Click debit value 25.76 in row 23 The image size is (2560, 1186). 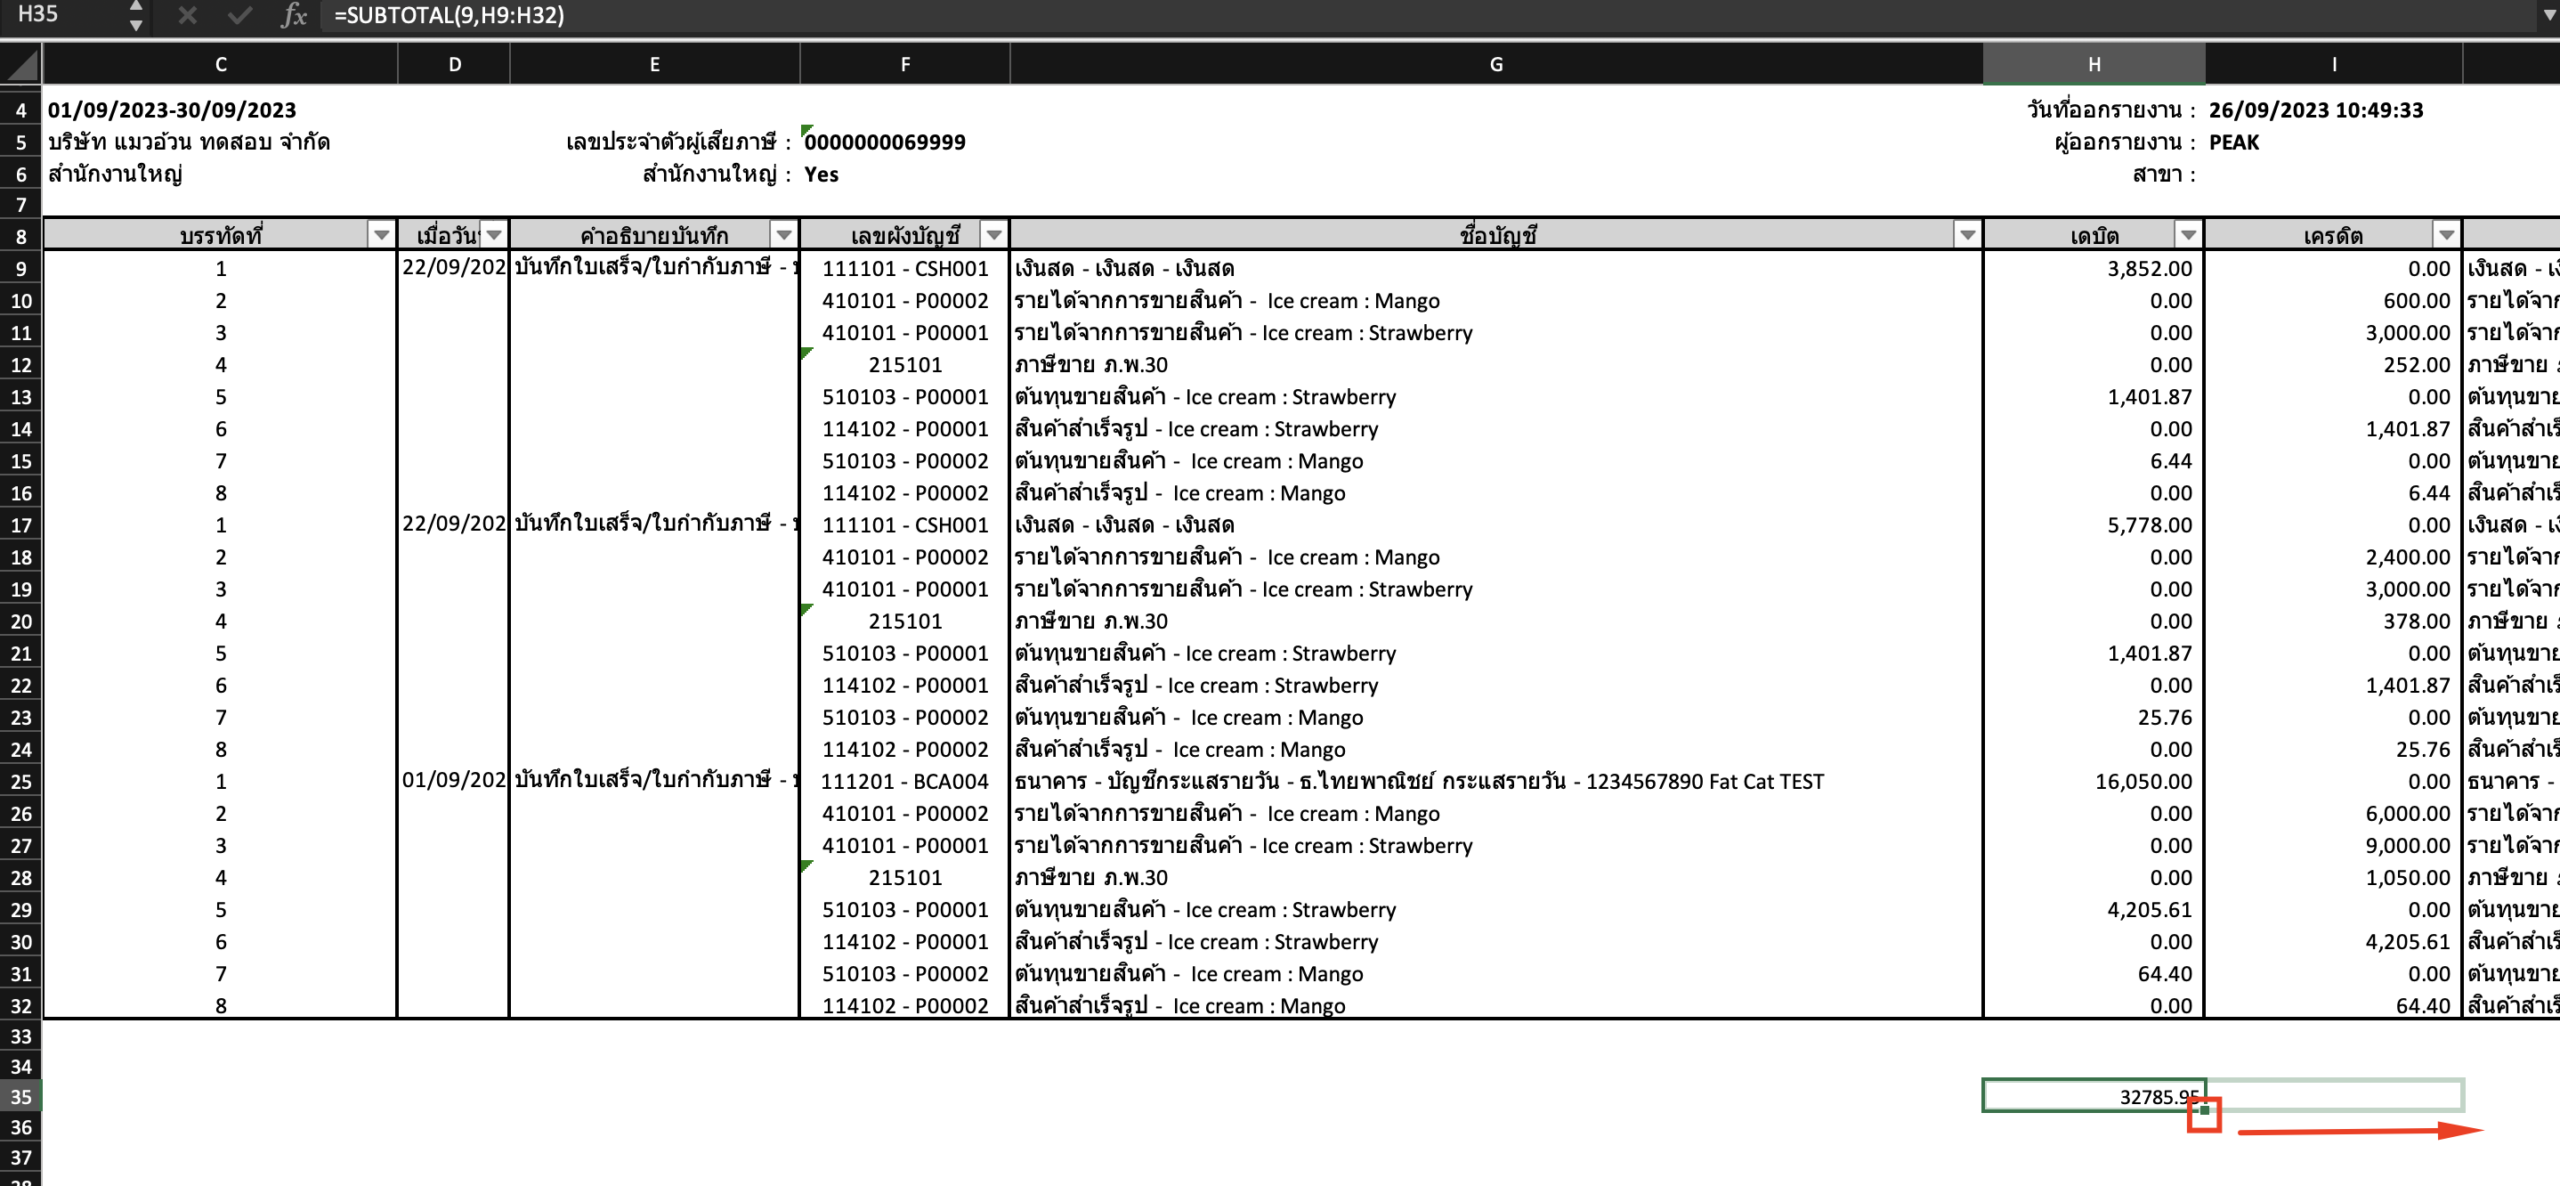point(2164,717)
